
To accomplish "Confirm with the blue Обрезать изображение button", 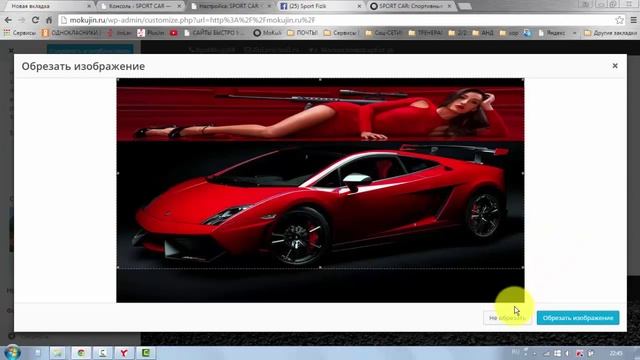I will pyautogui.click(x=578, y=318).
